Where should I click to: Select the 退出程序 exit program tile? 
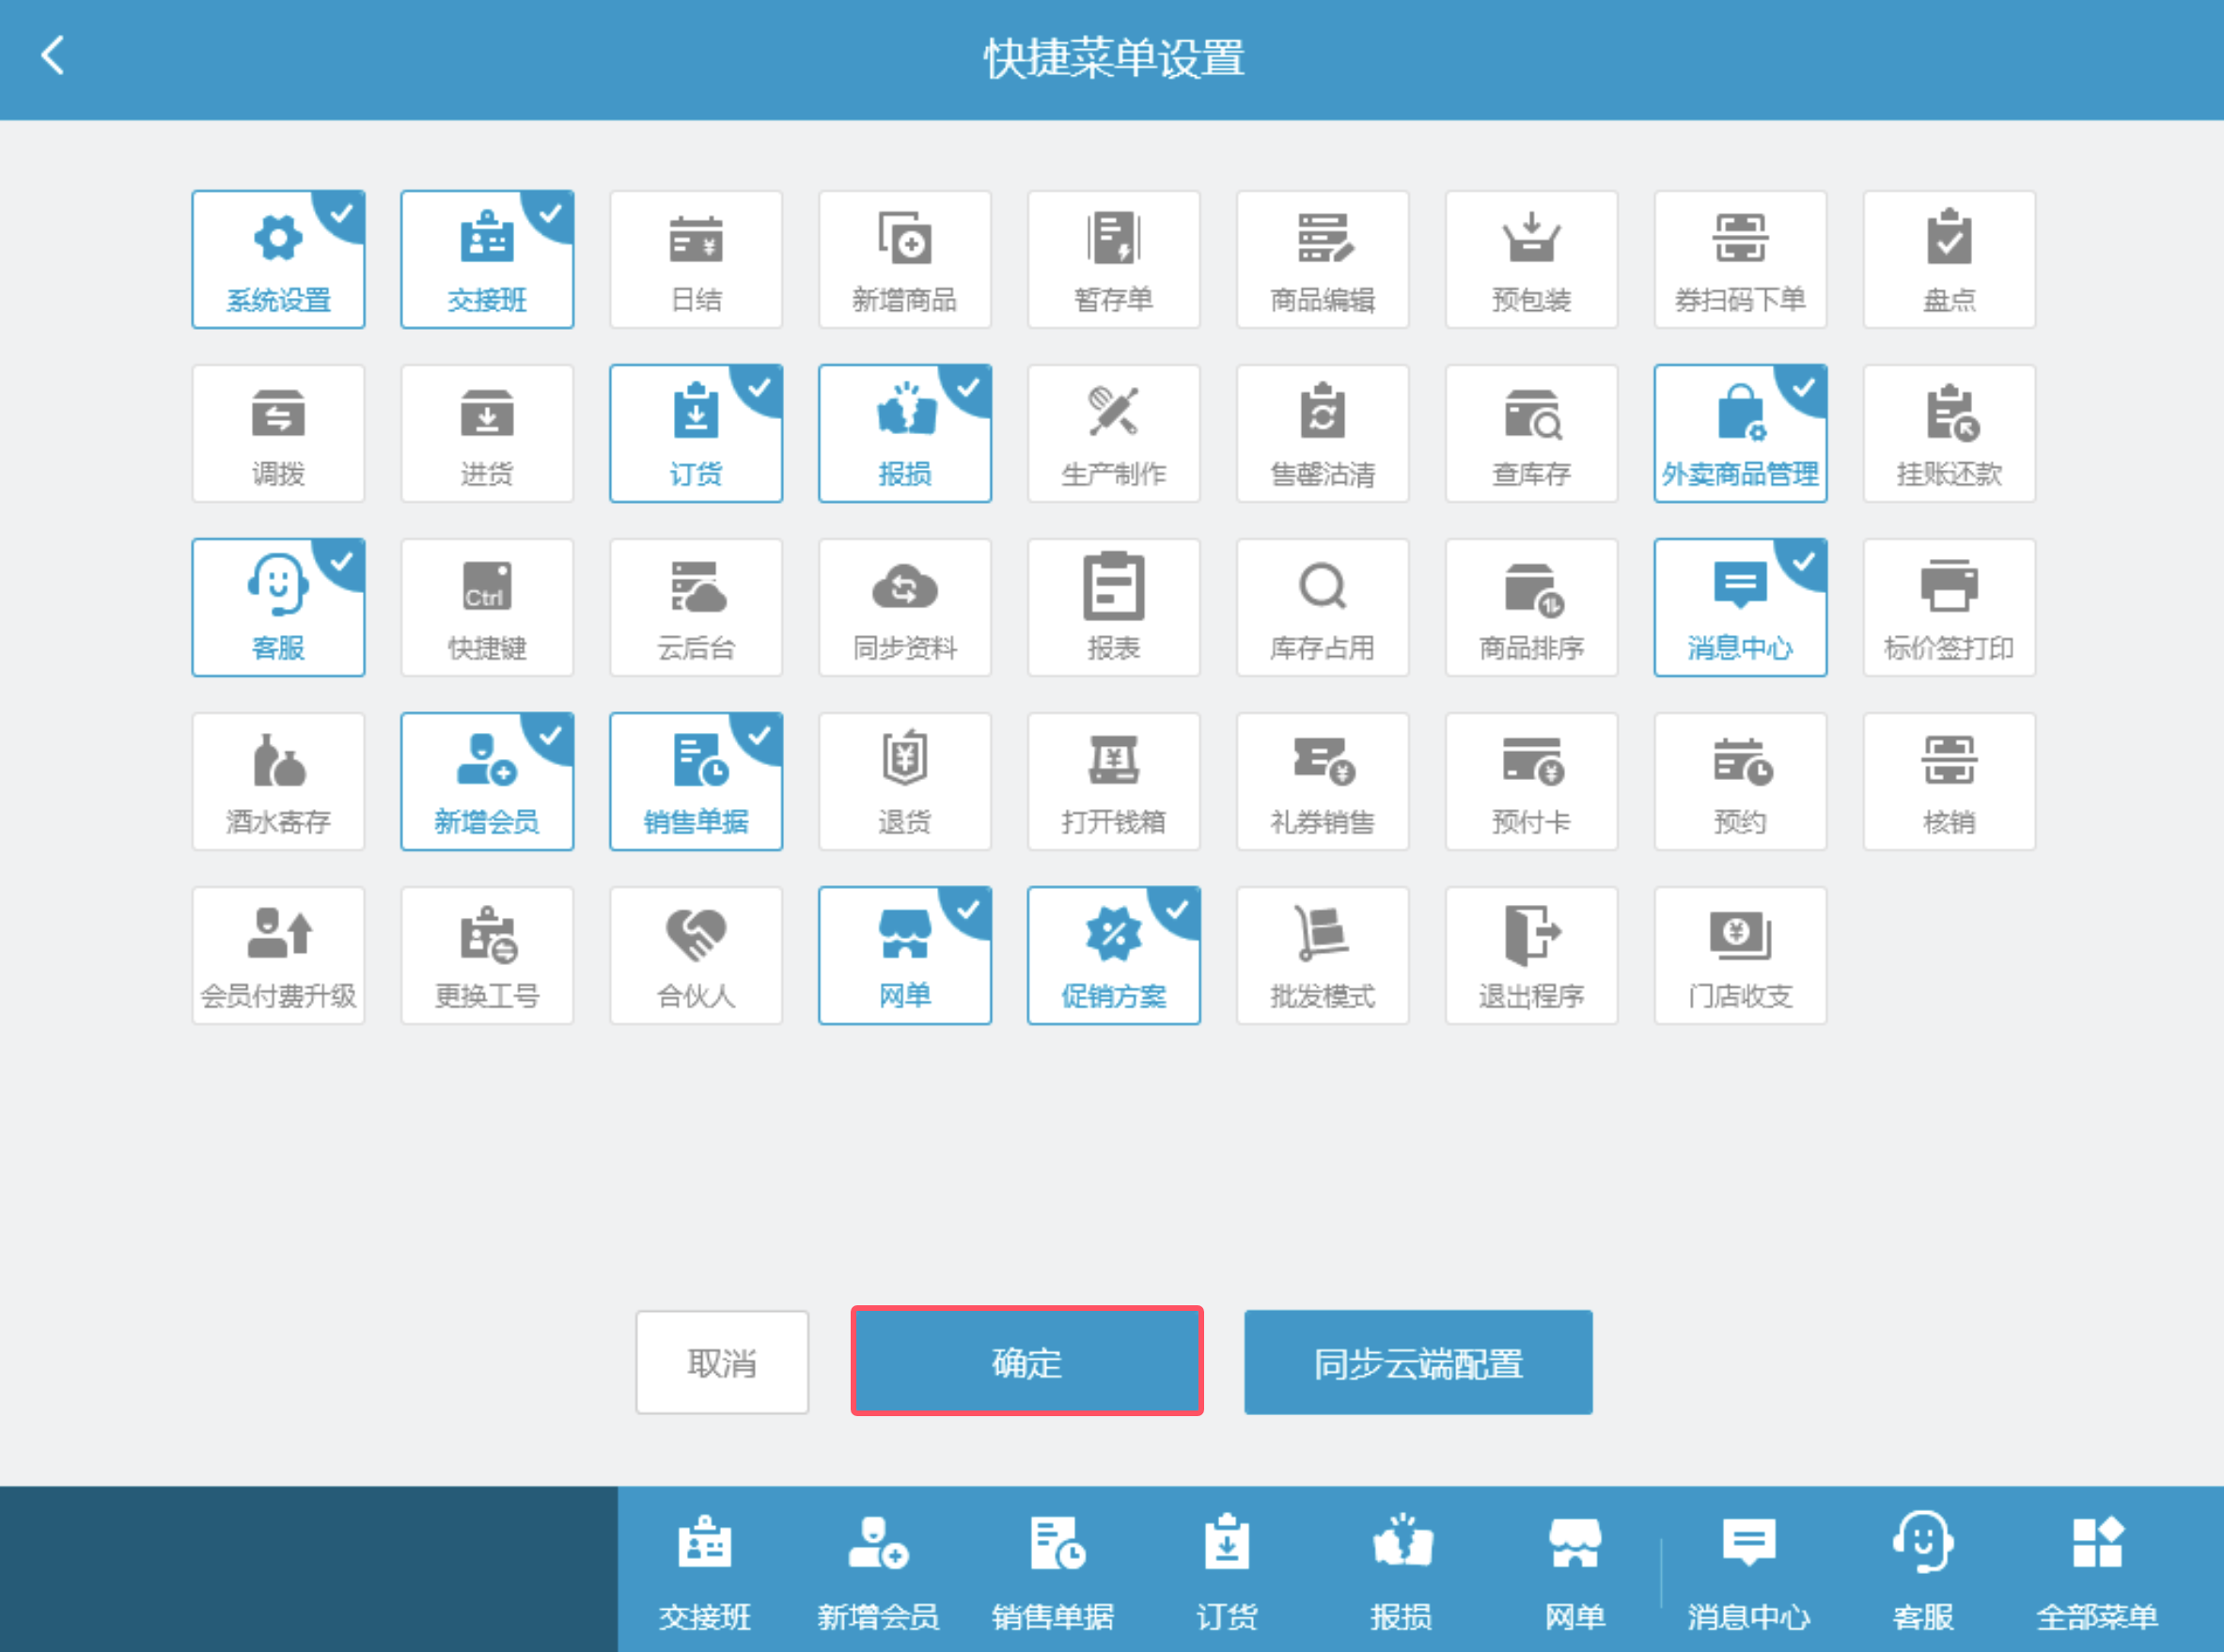click(1530, 956)
